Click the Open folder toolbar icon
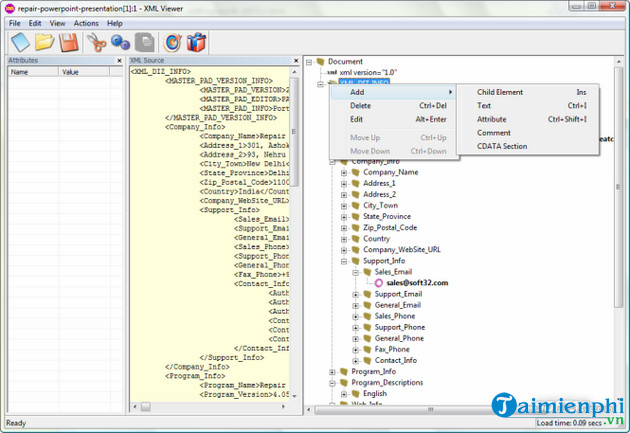Image resolution: width=630 pixels, height=433 pixels. [x=44, y=42]
